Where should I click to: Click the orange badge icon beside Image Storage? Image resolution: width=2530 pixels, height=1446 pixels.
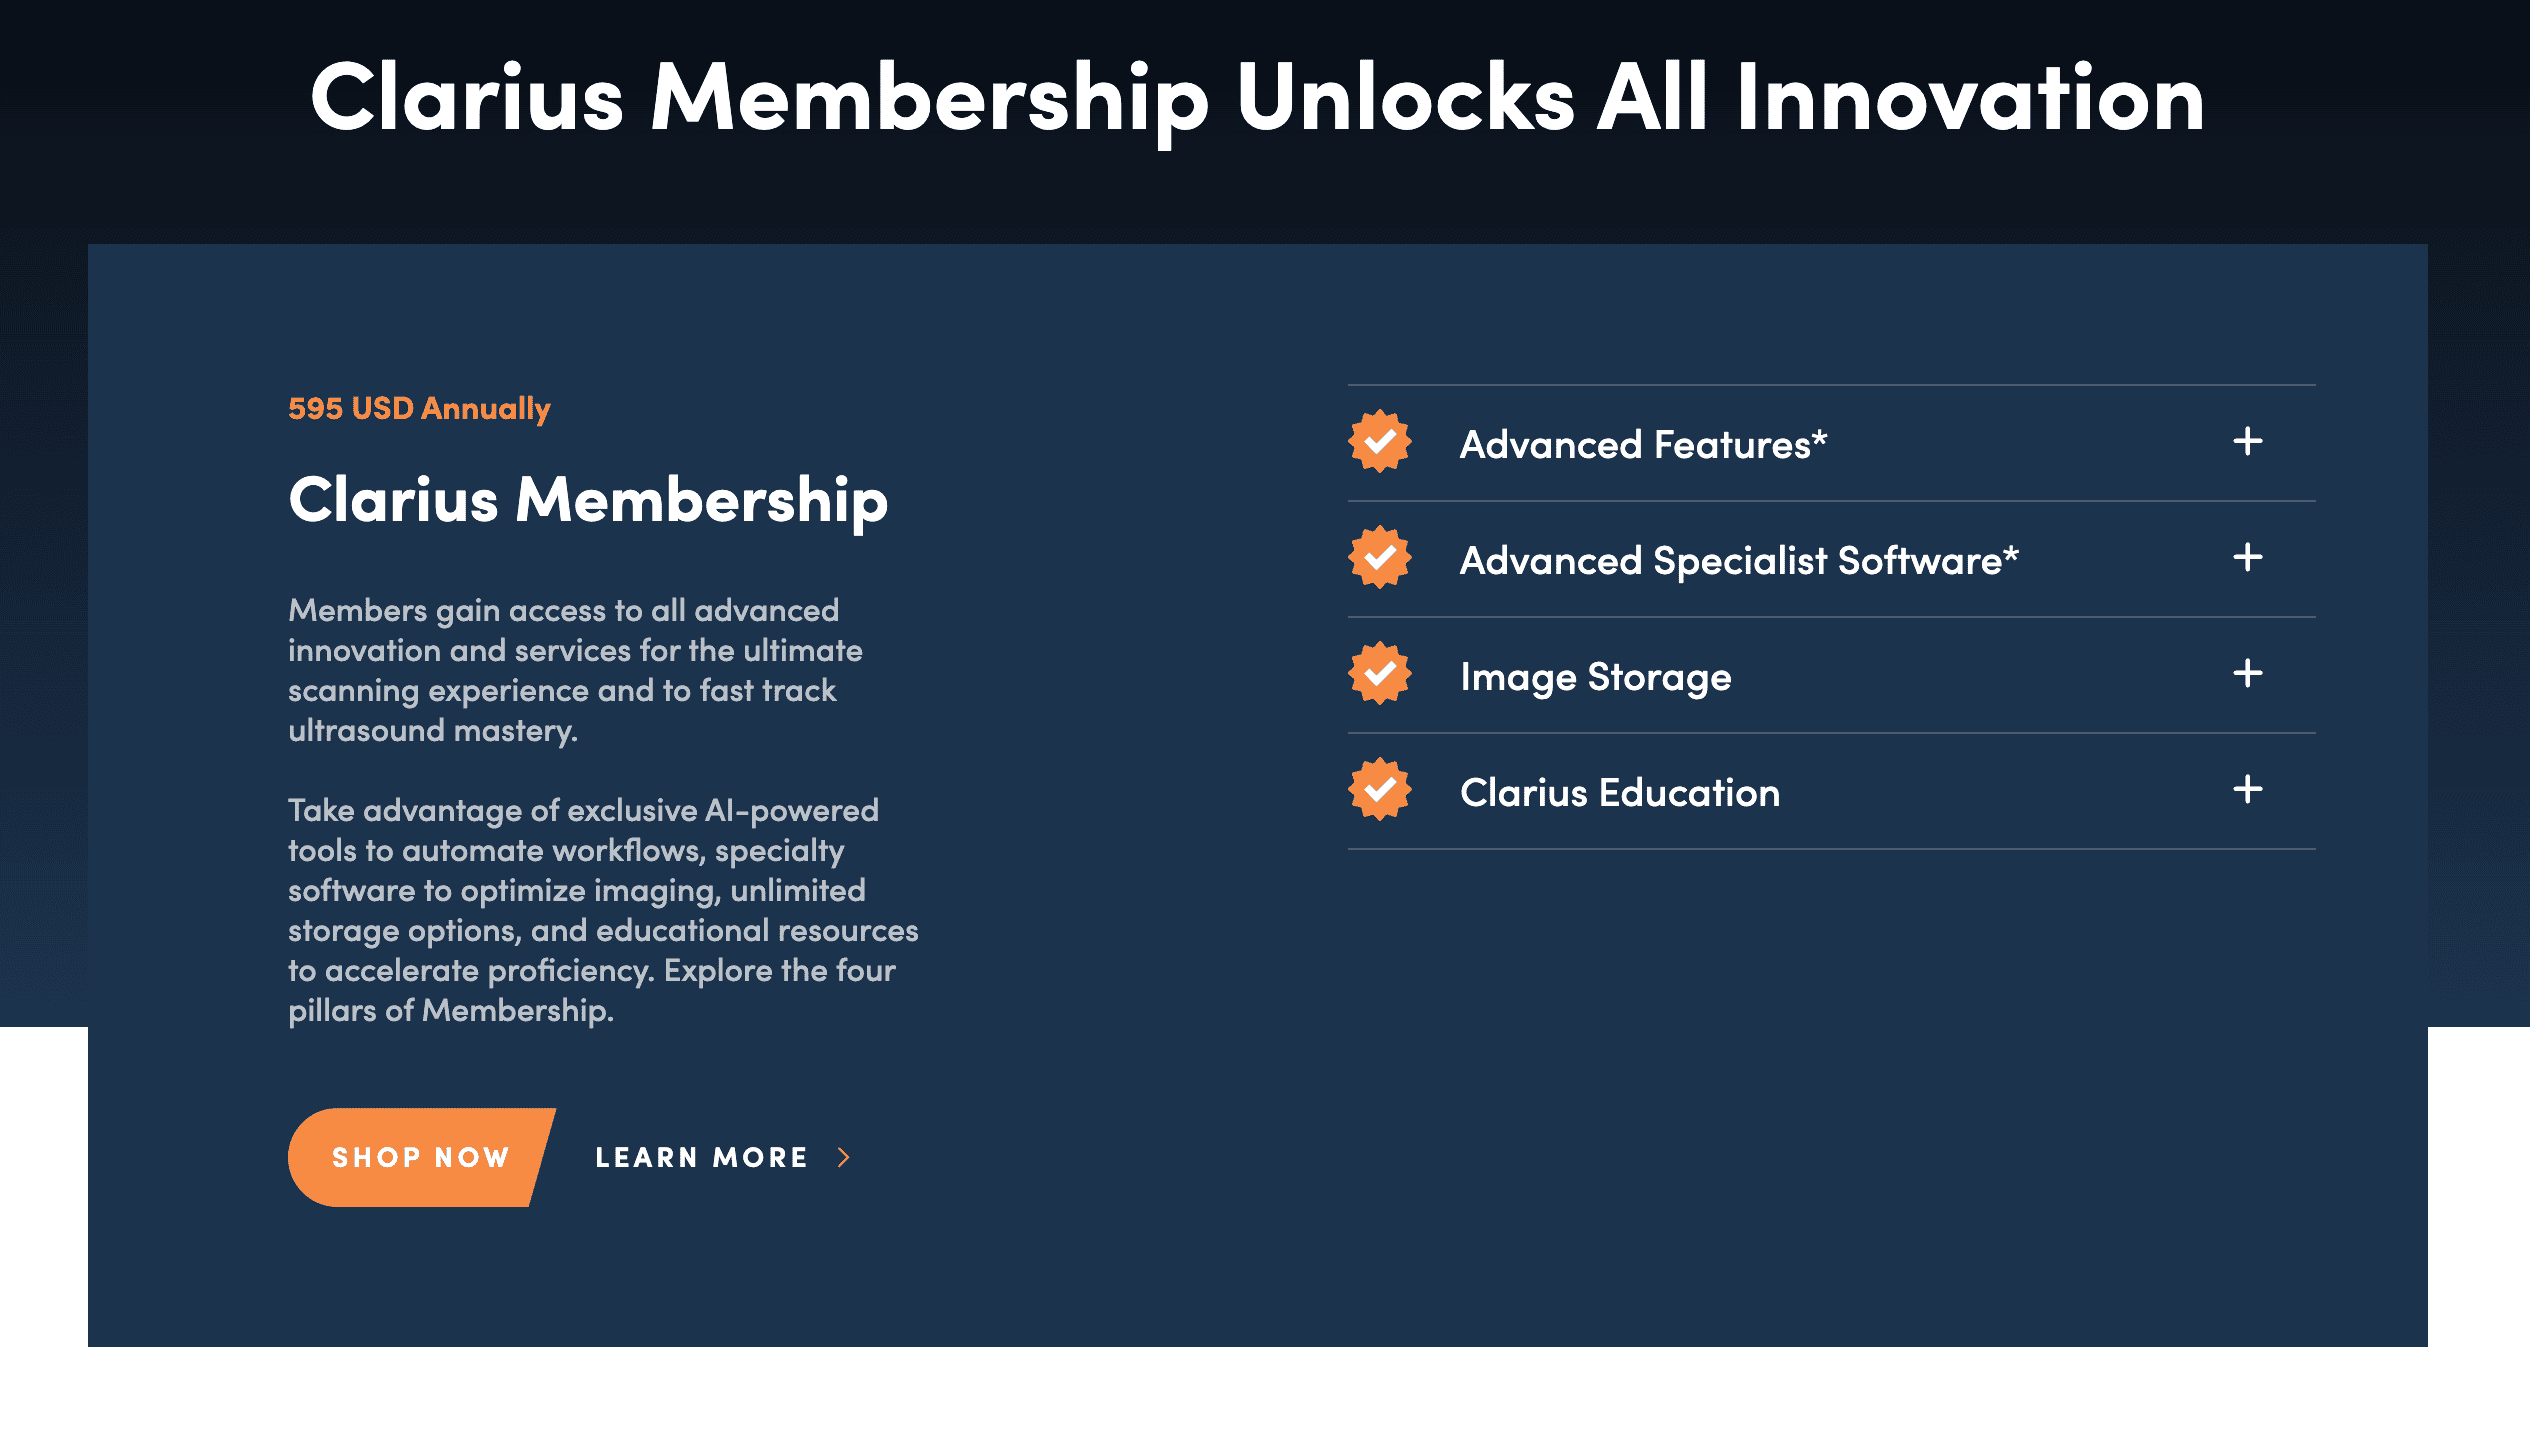pyautogui.click(x=1379, y=674)
